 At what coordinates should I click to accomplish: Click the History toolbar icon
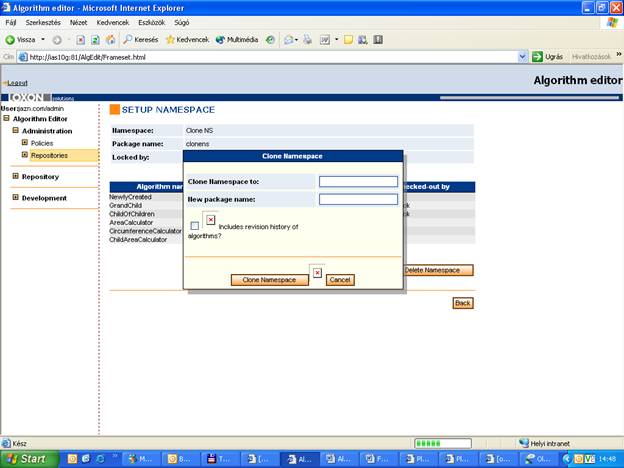point(270,40)
